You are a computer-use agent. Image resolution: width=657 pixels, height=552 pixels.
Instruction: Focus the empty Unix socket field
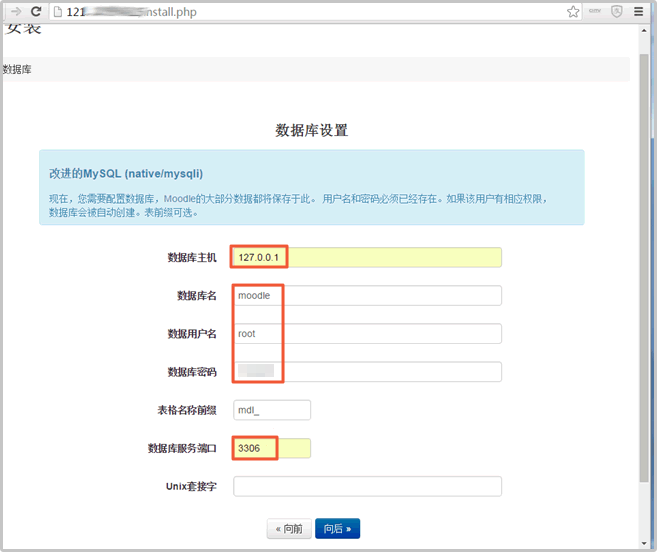(367, 486)
